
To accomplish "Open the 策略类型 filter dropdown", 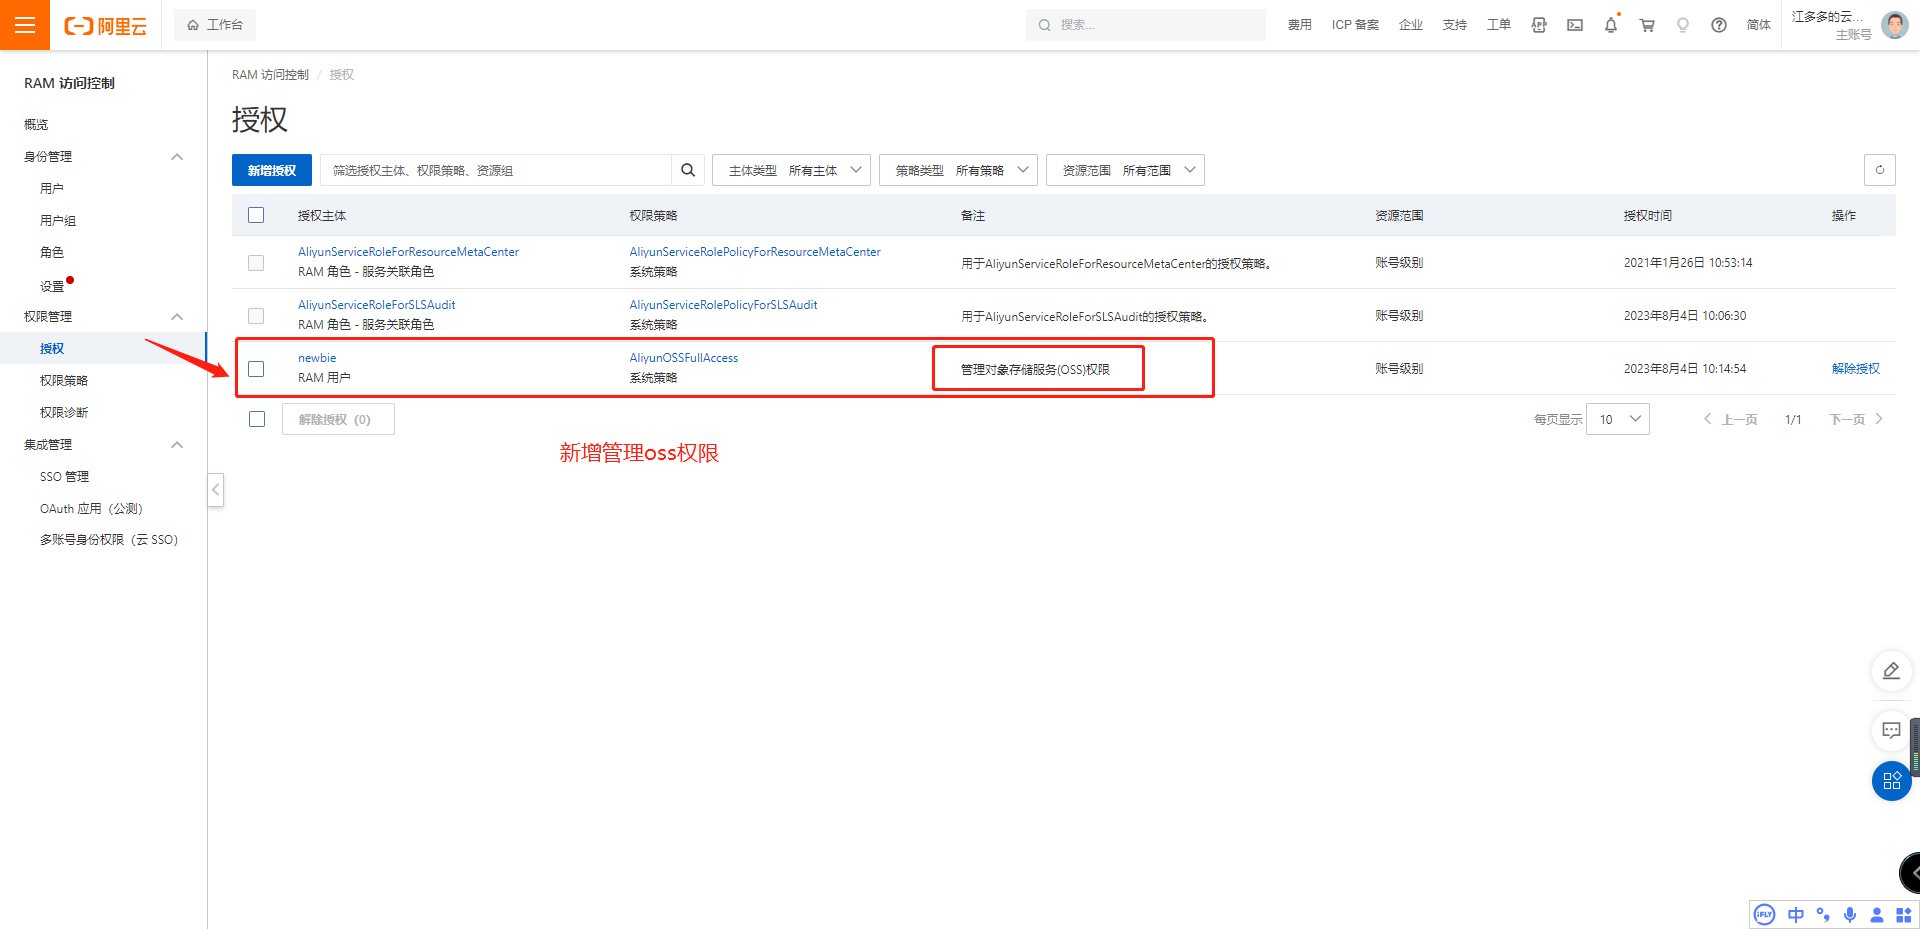I will tap(958, 170).
